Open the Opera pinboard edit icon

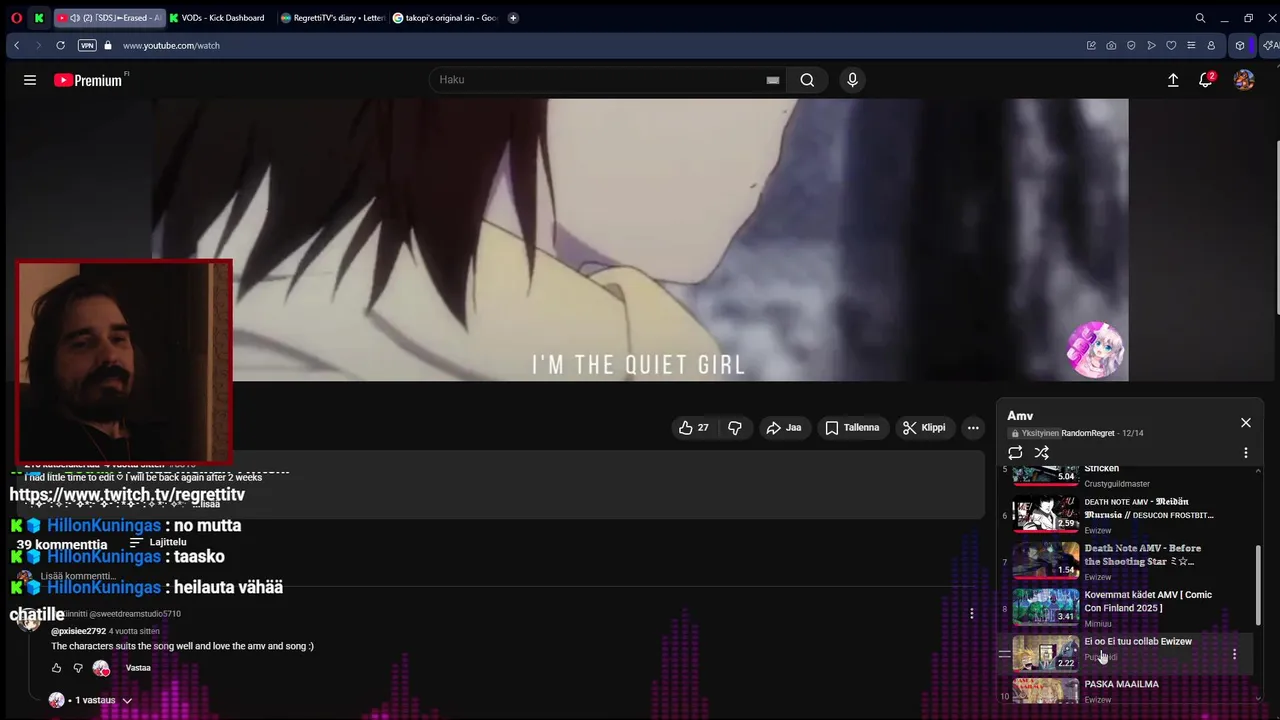tap(1091, 45)
